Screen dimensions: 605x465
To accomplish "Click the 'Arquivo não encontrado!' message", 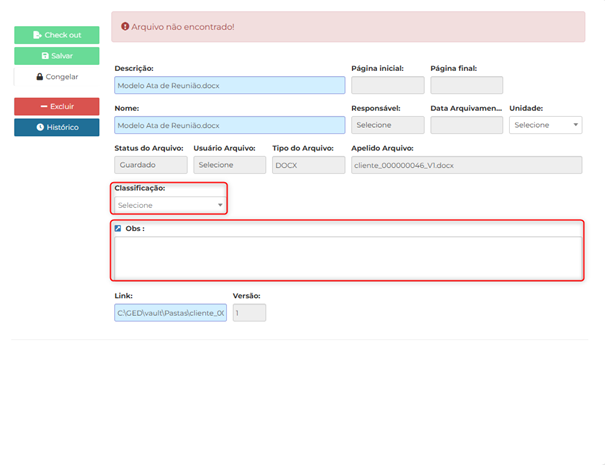I will coord(183,27).
